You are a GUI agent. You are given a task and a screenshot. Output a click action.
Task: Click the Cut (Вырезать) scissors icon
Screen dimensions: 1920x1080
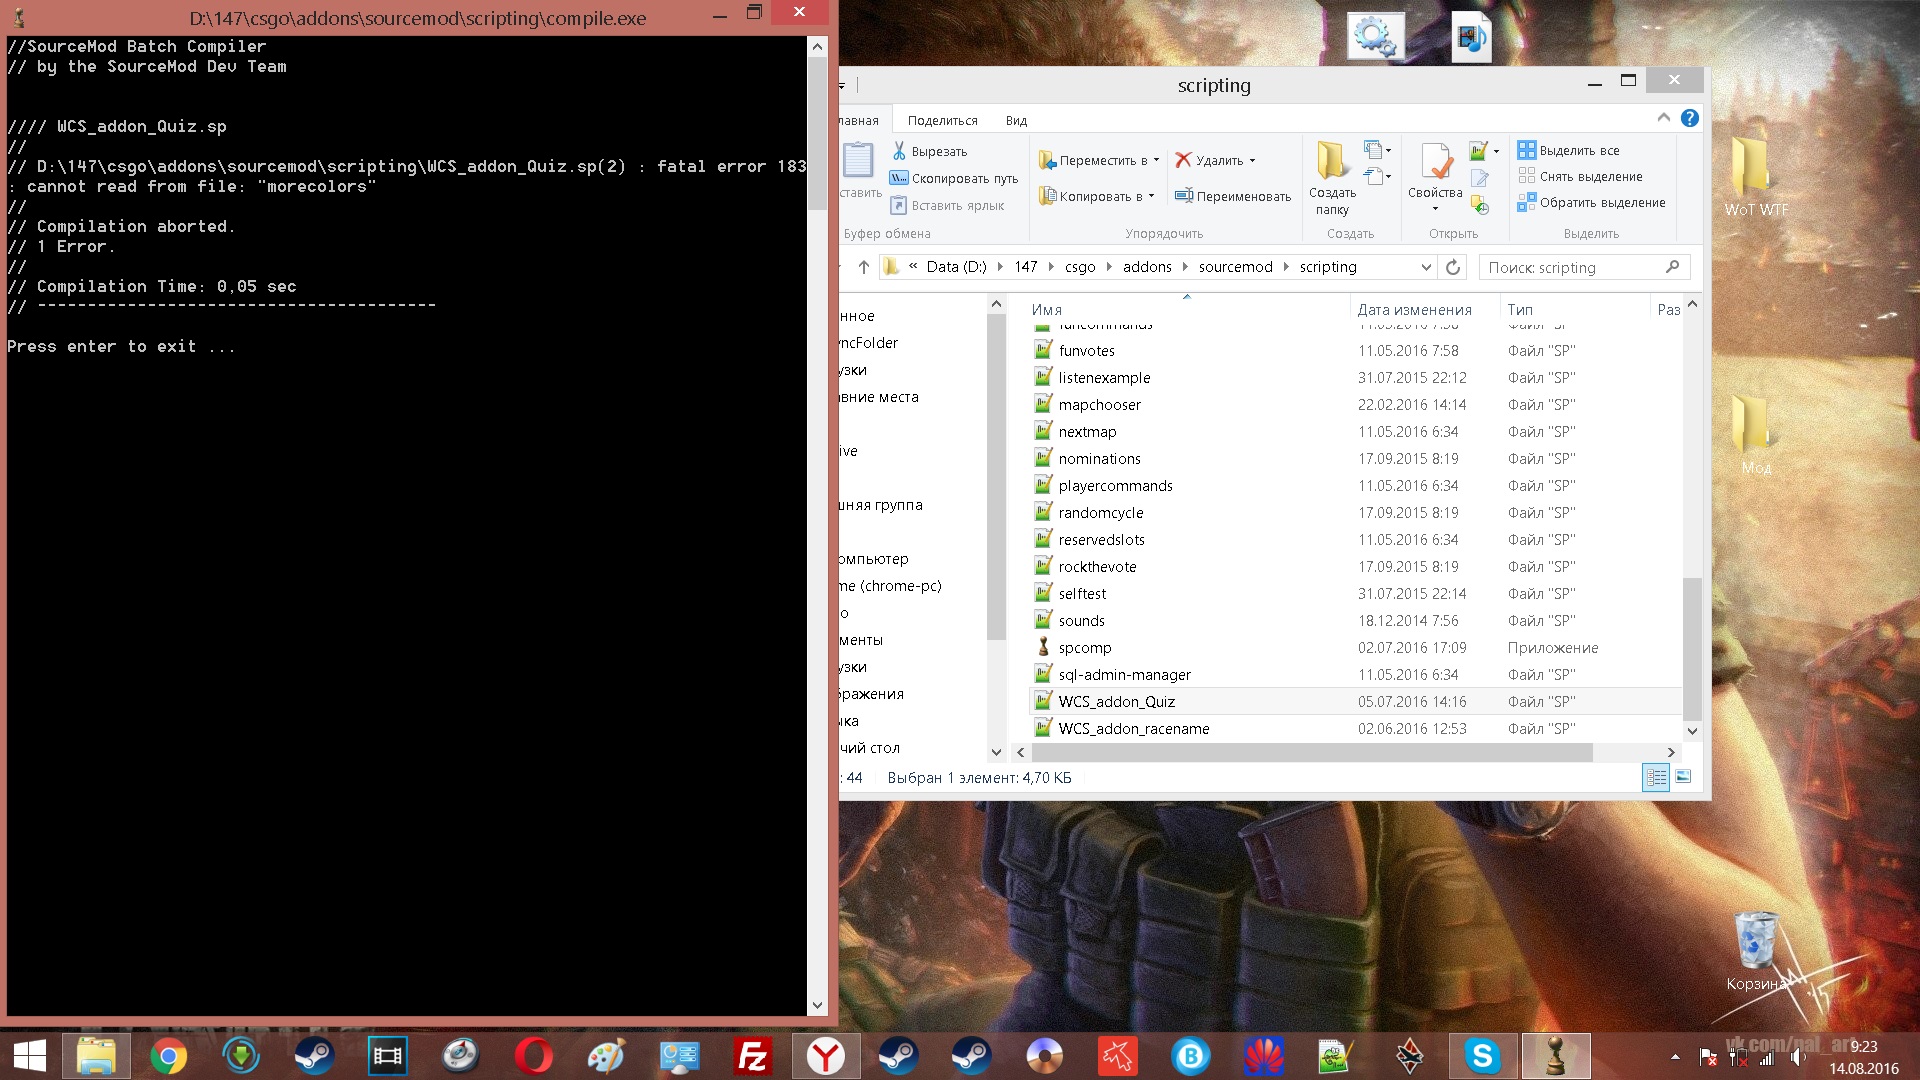899,151
